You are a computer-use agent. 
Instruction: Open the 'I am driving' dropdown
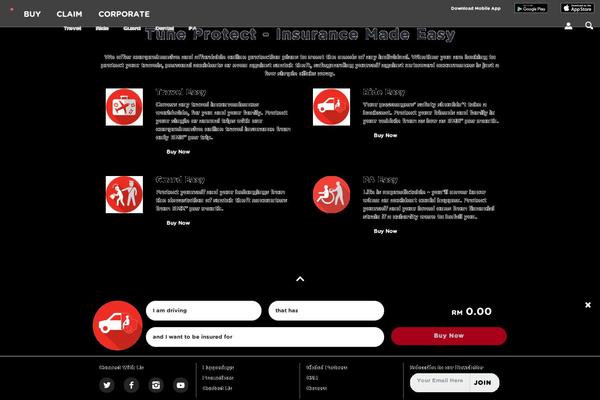(x=204, y=310)
